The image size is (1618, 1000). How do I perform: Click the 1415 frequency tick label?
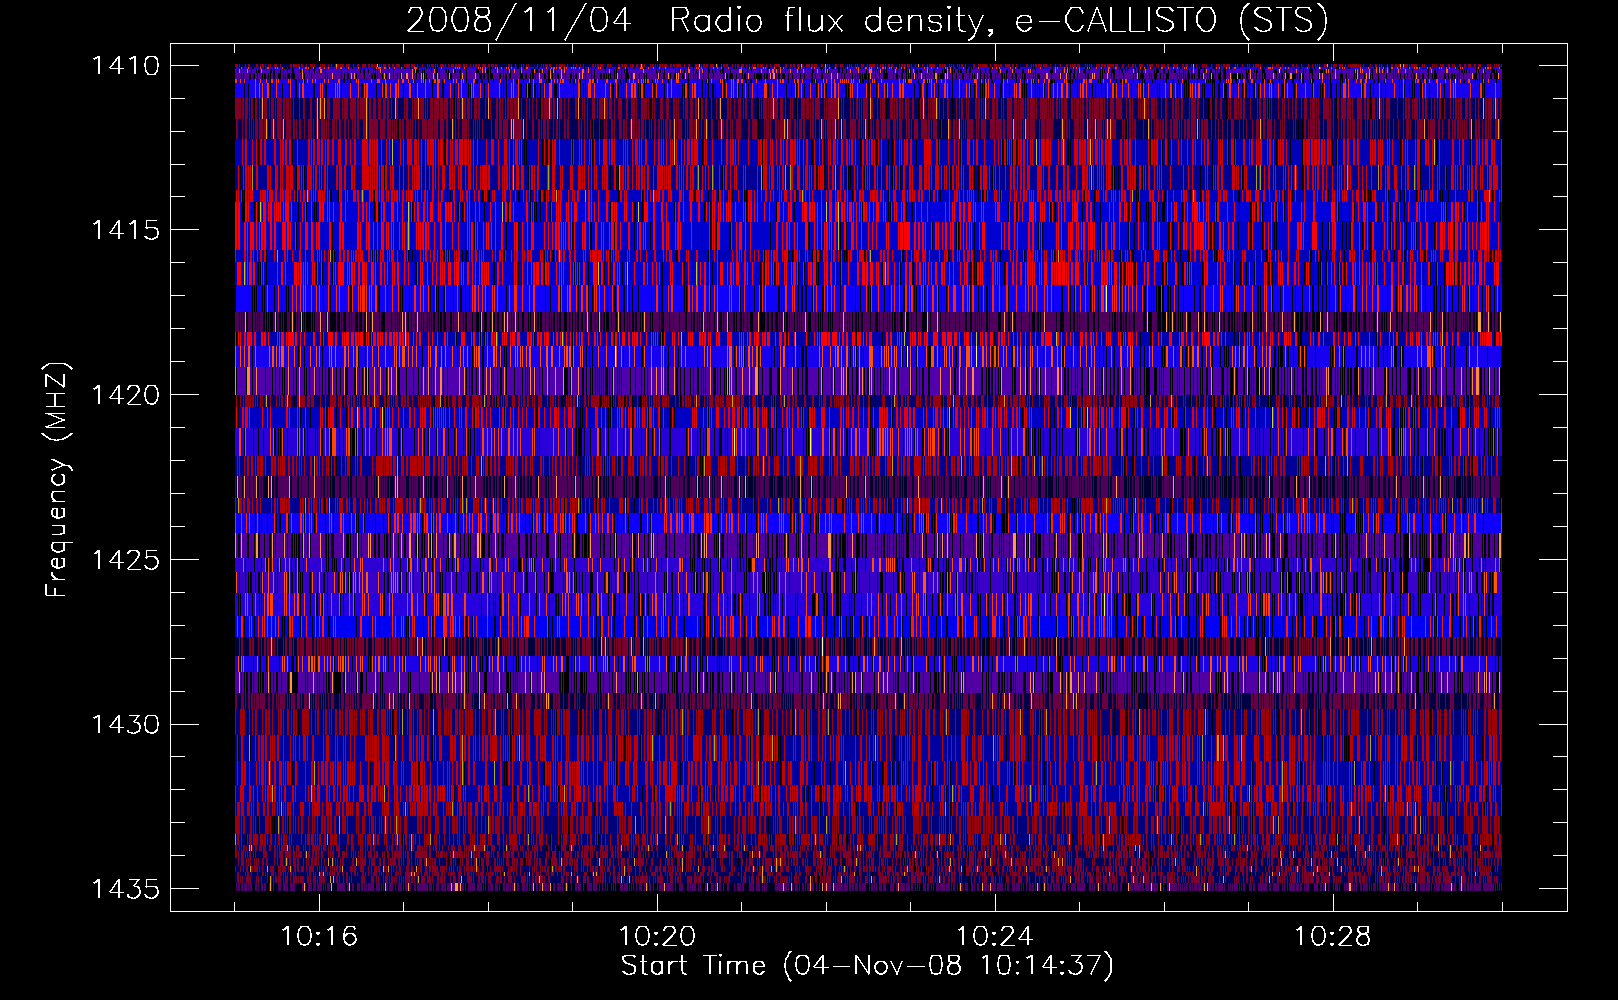click(x=125, y=230)
